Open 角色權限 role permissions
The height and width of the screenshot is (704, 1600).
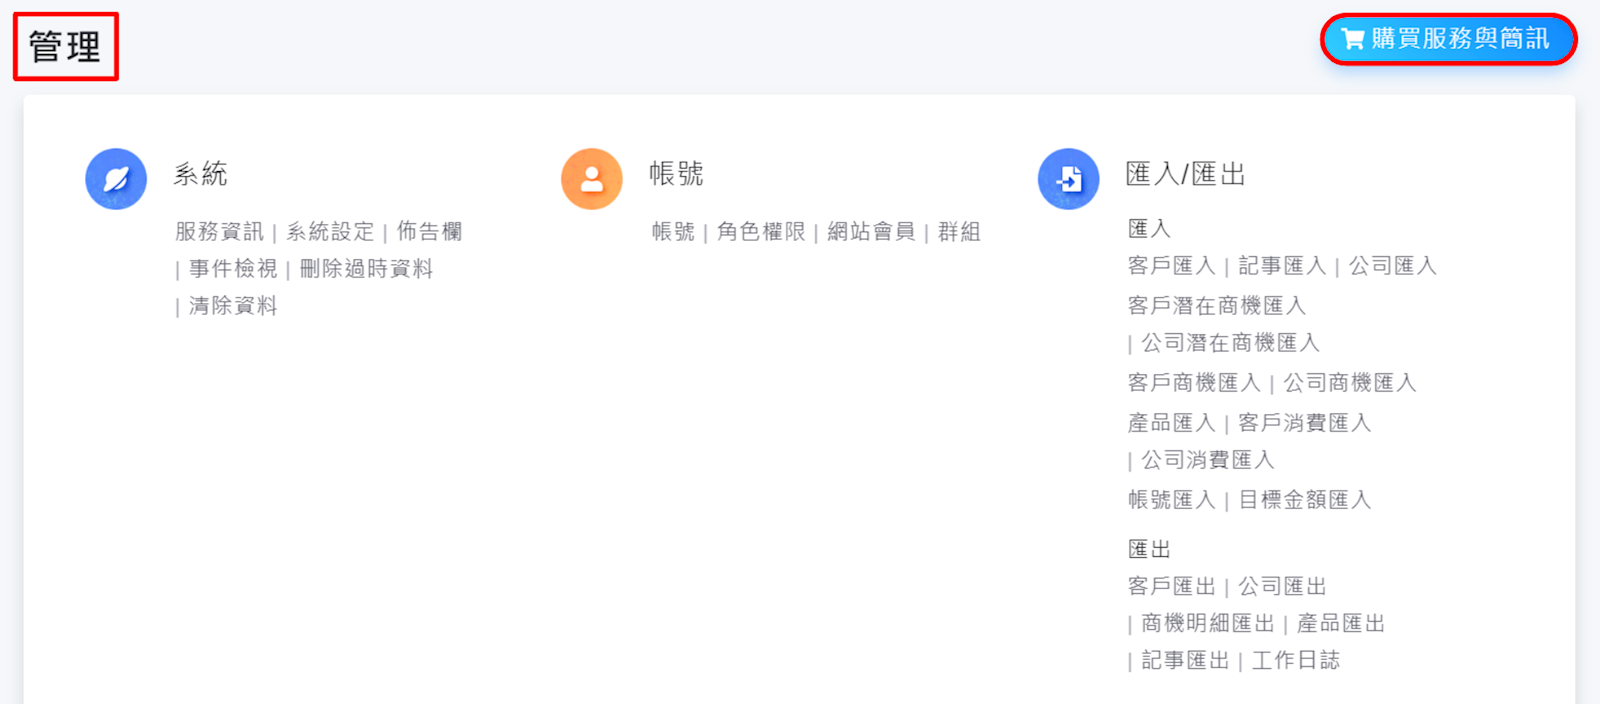pyautogui.click(x=761, y=232)
